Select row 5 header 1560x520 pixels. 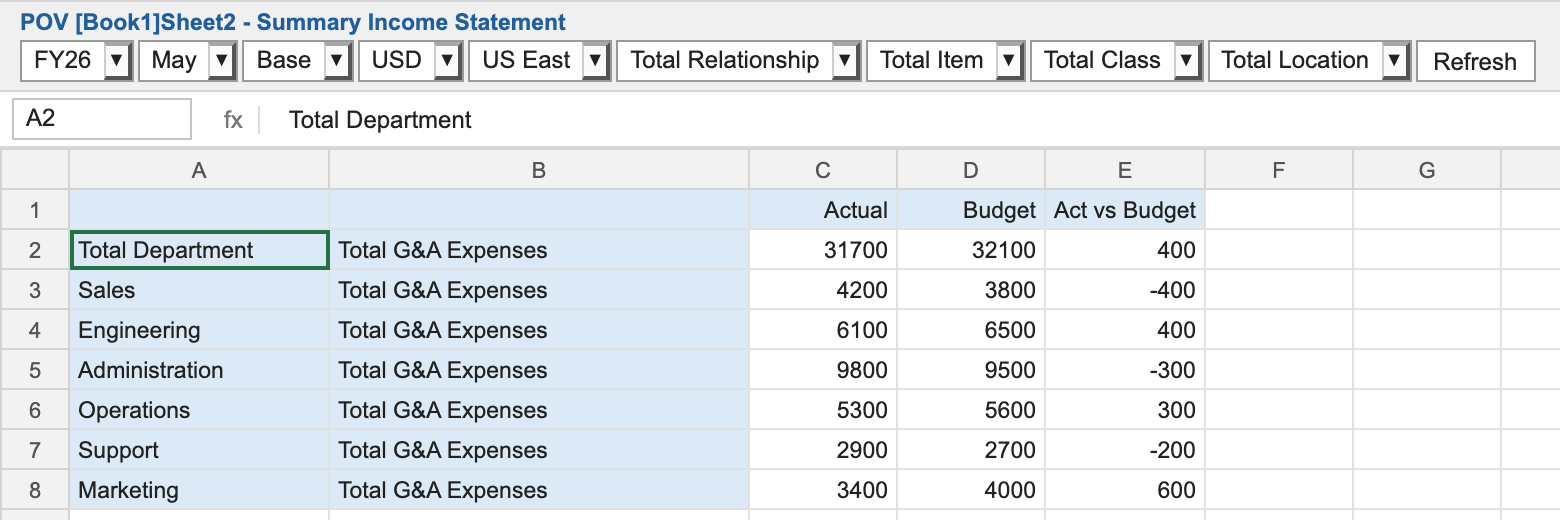[x=35, y=370]
